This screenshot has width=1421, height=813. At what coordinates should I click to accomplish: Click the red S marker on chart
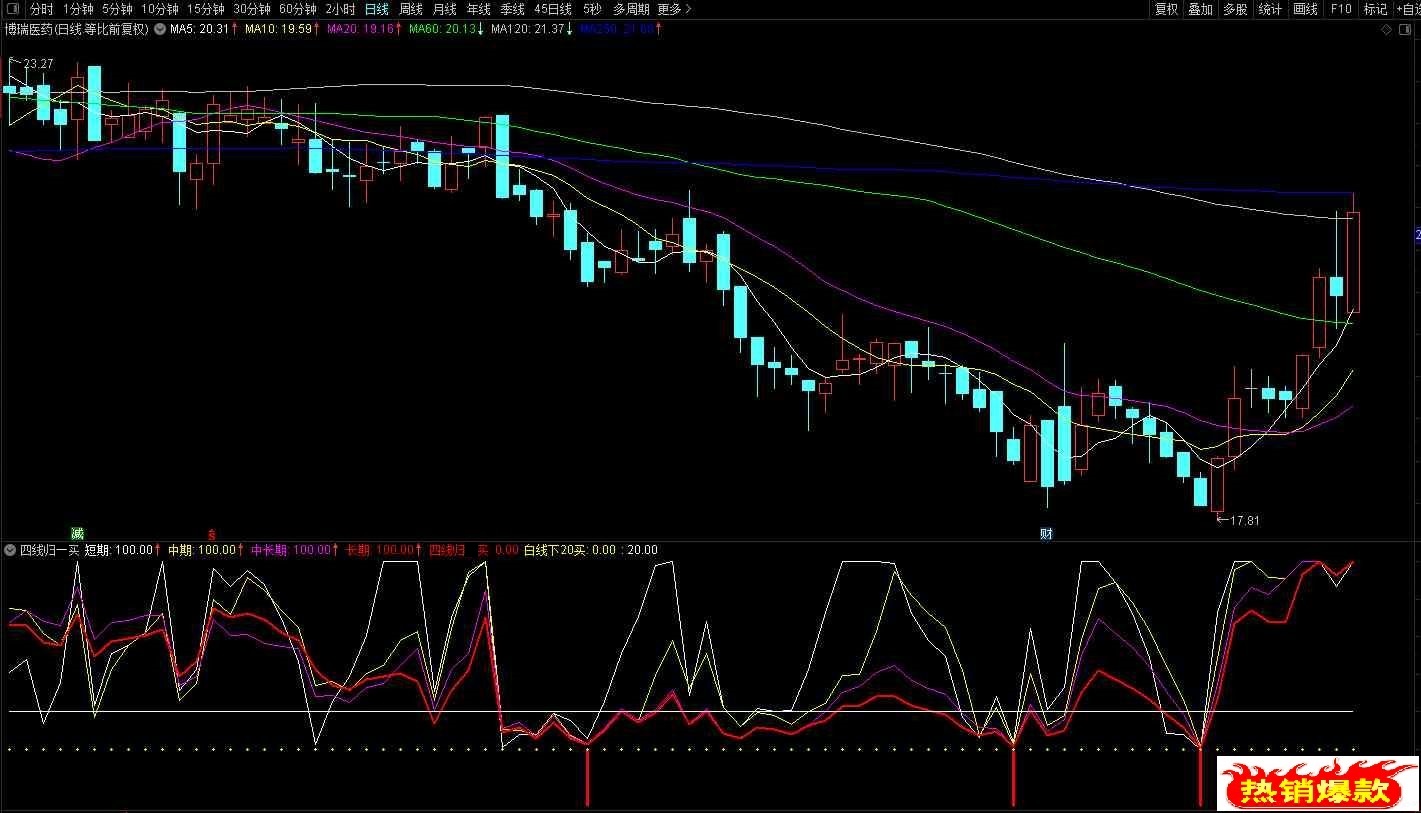coord(211,533)
